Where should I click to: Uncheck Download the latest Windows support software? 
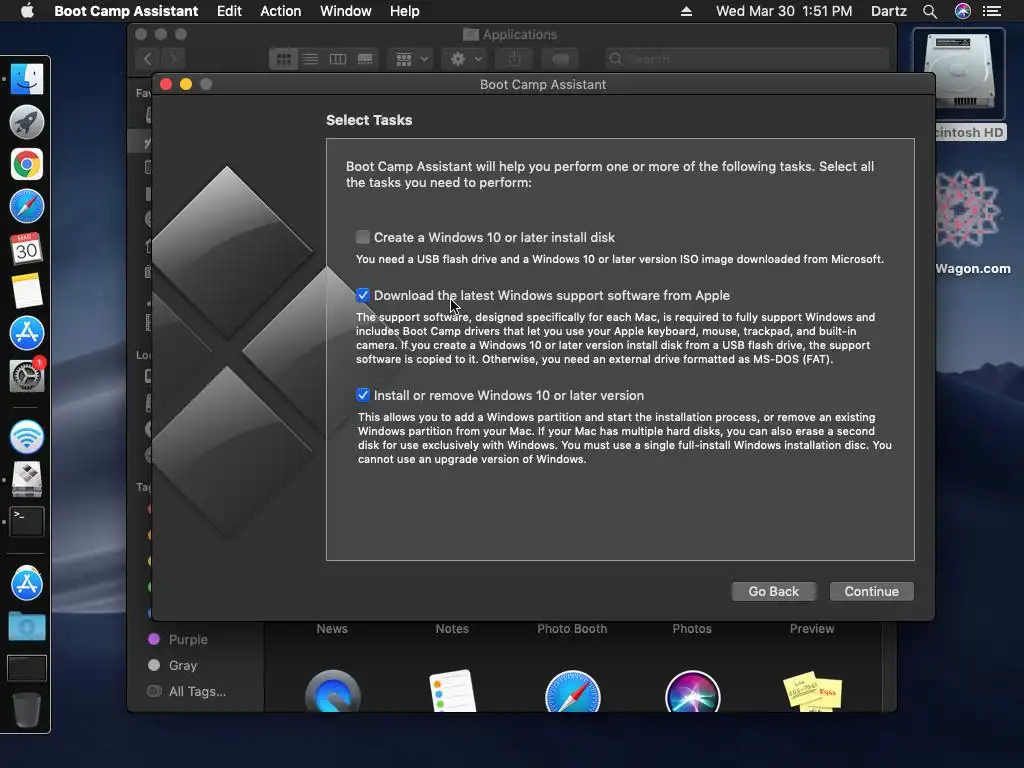(x=362, y=295)
